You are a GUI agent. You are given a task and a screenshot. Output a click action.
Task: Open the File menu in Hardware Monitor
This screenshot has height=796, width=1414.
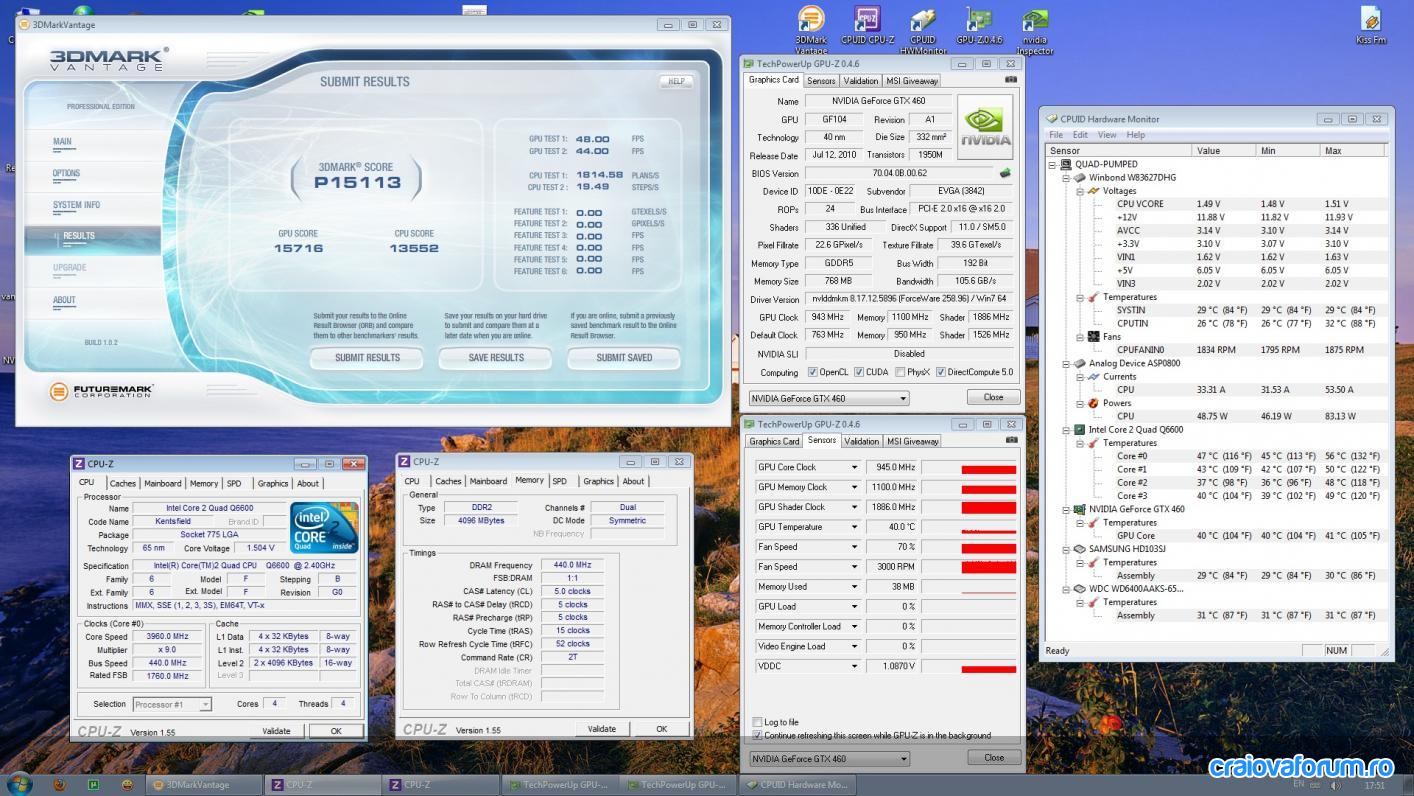point(1055,135)
